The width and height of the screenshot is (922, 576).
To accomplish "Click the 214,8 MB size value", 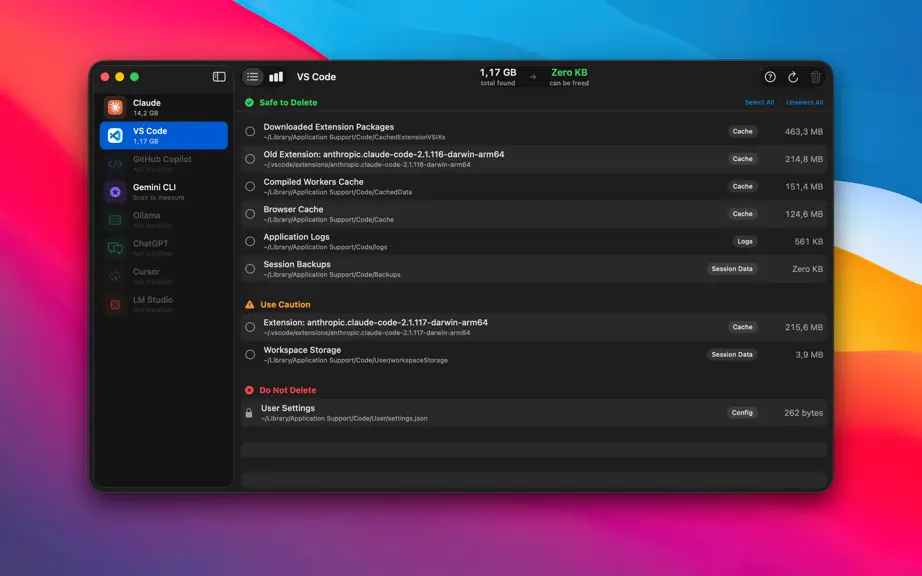I will coord(803,159).
